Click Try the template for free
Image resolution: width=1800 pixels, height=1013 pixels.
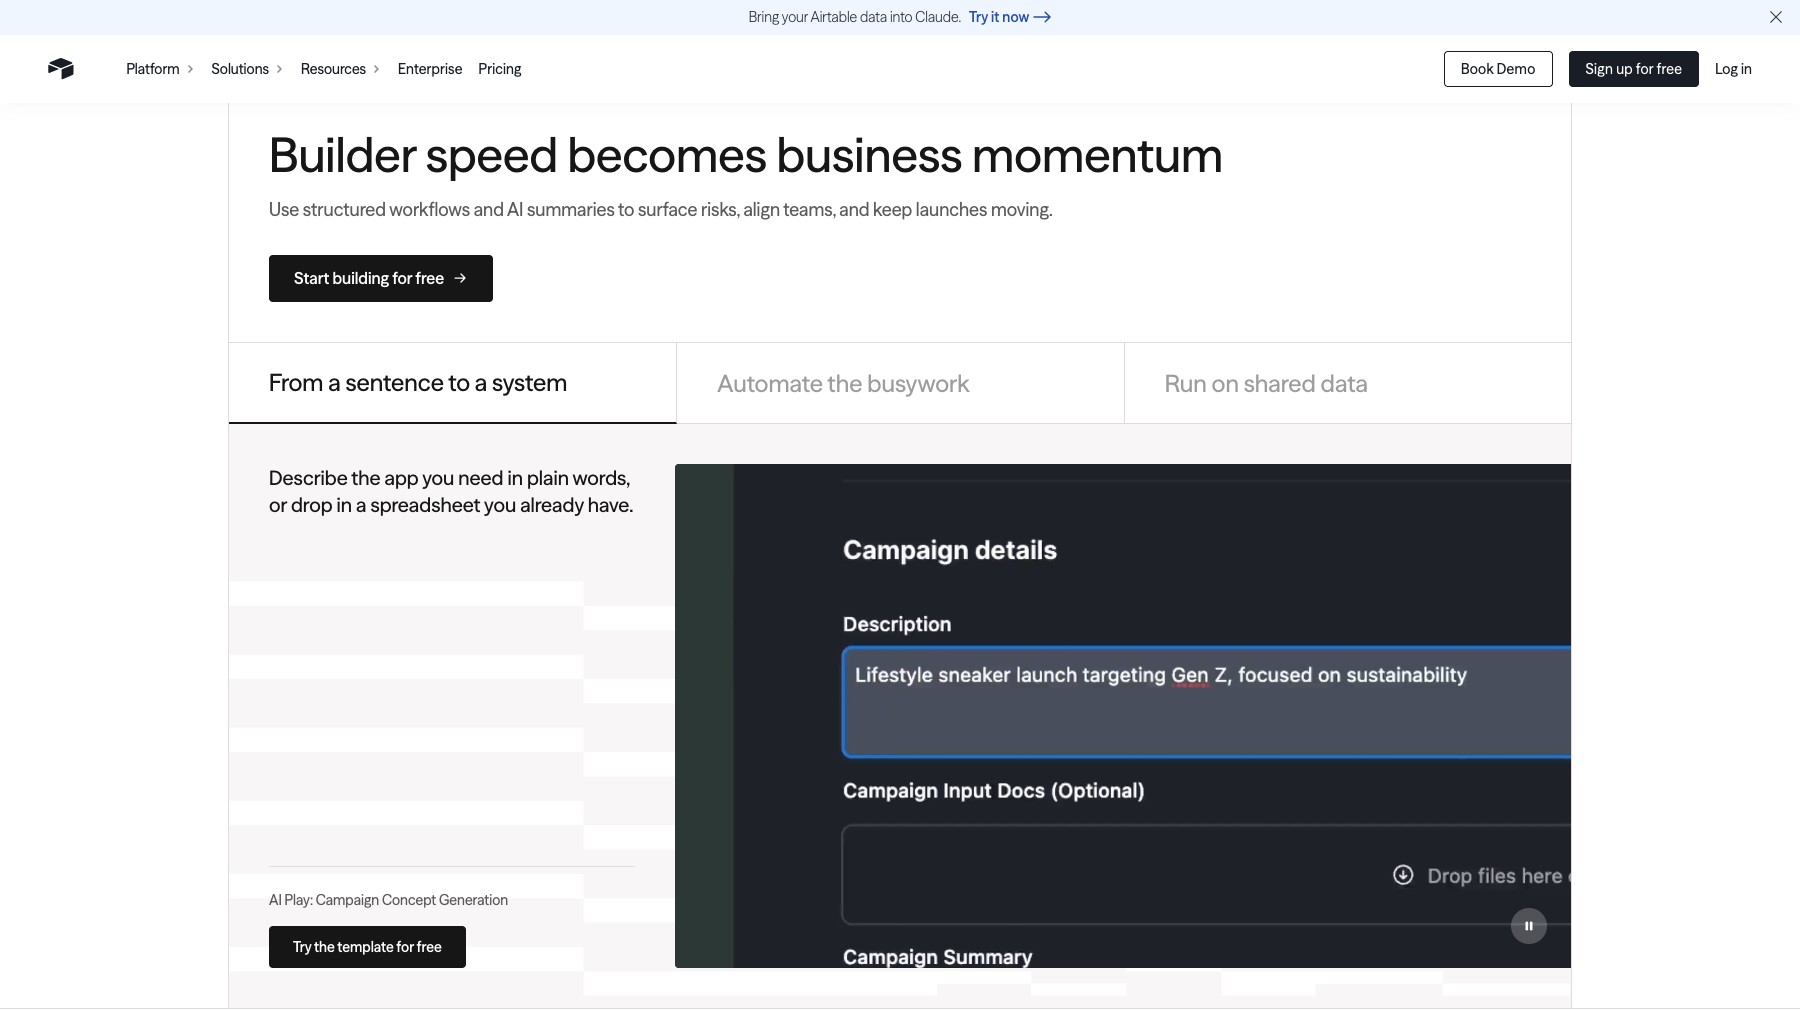[367, 947]
